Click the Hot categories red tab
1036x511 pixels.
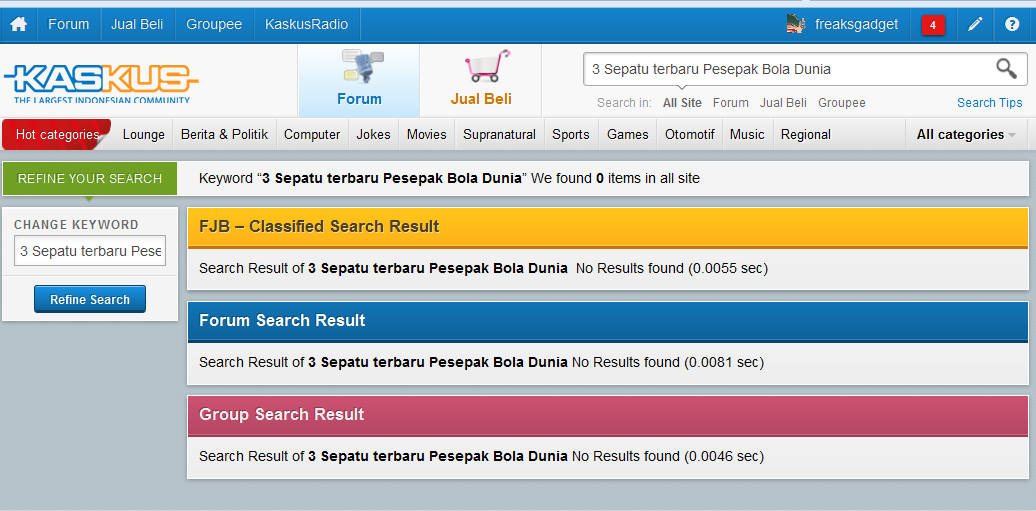(x=57, y=134)
